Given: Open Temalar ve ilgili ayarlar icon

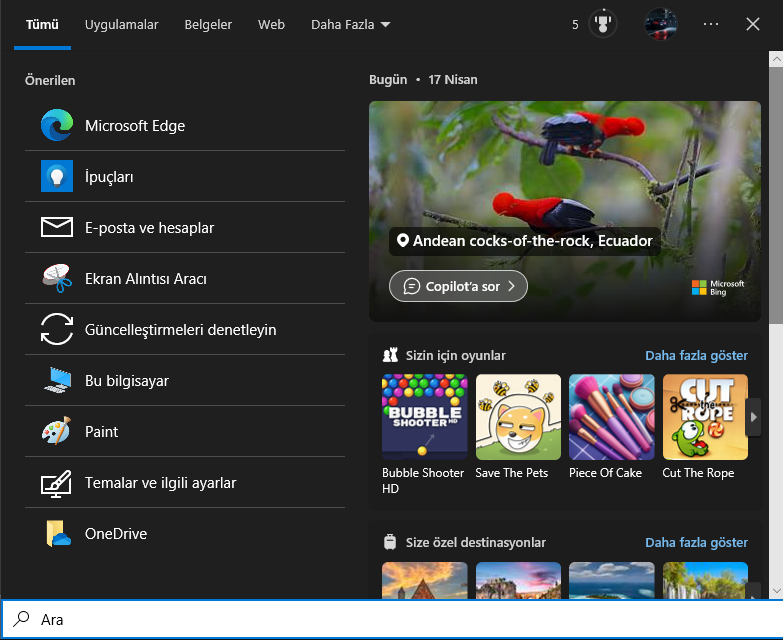Looking at the screenshot, I should click(56, 483).
